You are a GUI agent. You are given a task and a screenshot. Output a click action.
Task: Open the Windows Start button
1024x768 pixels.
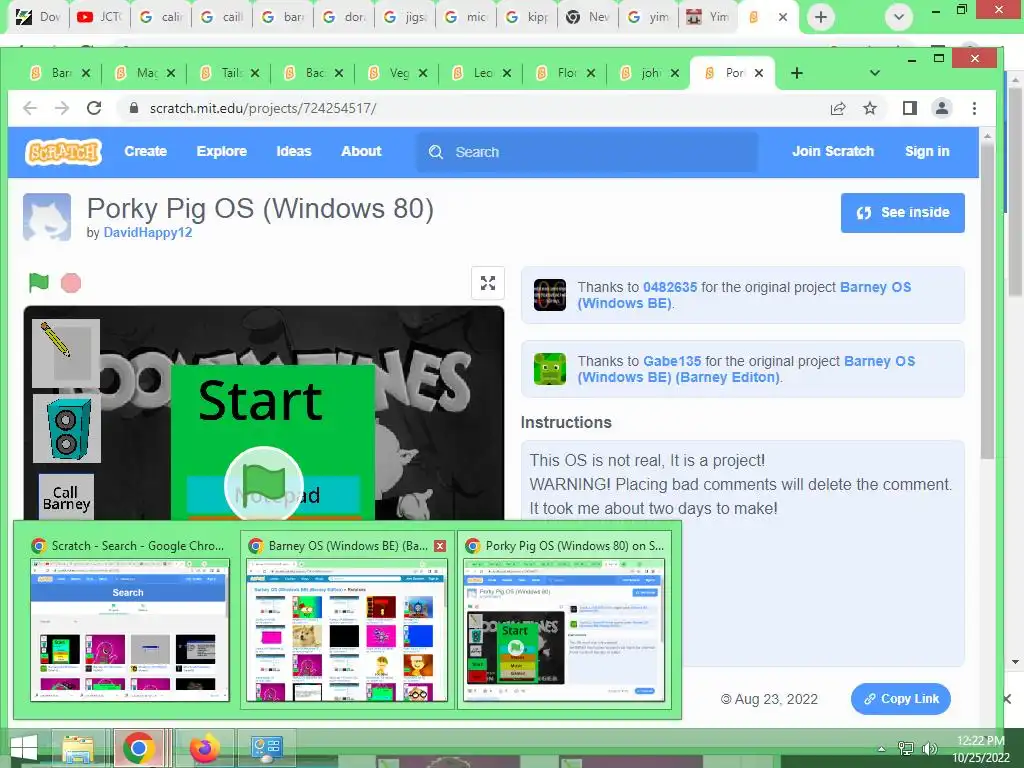tap(24, 748)
